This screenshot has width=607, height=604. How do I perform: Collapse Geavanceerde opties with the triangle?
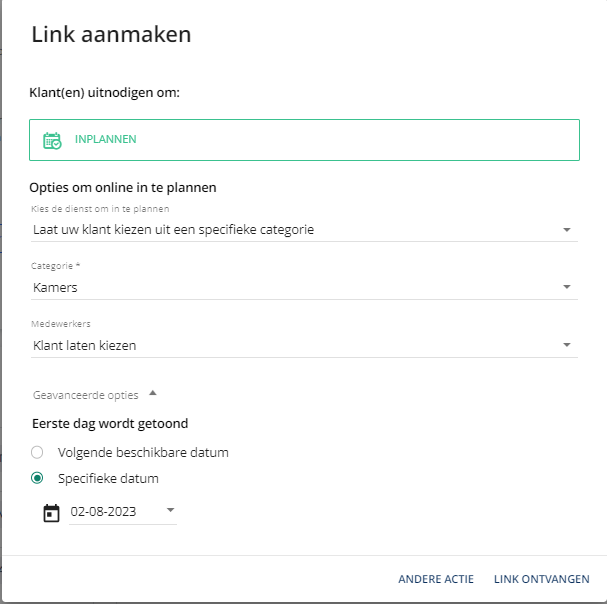153,393
